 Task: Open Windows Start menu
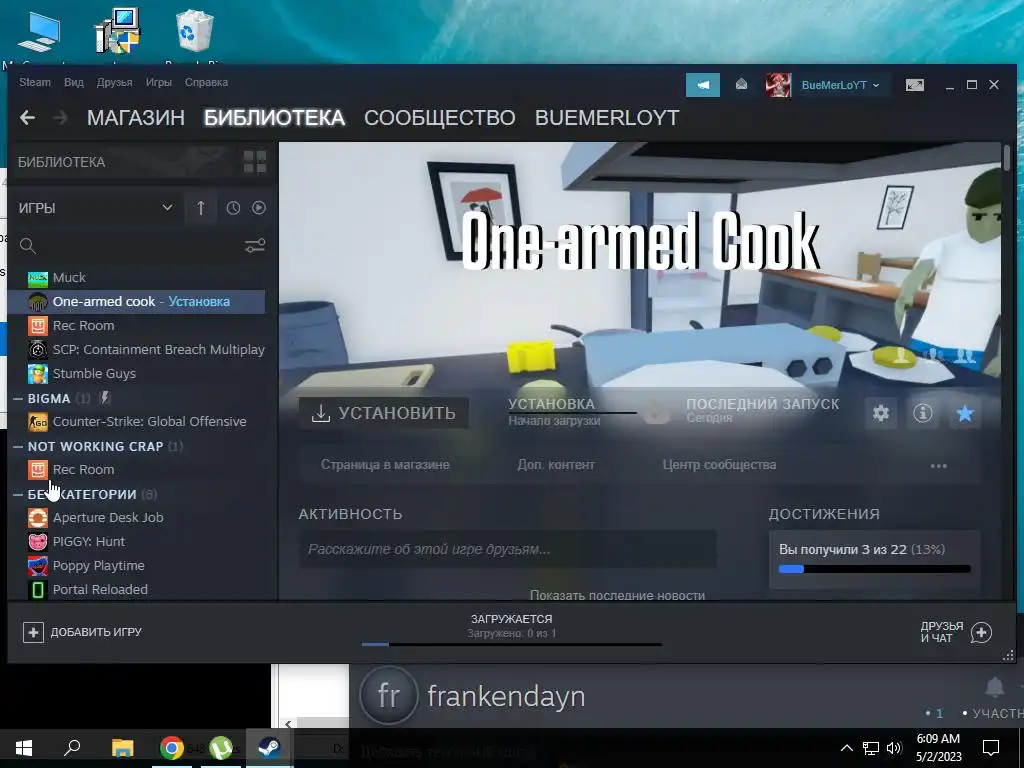[x=24, y=748]
